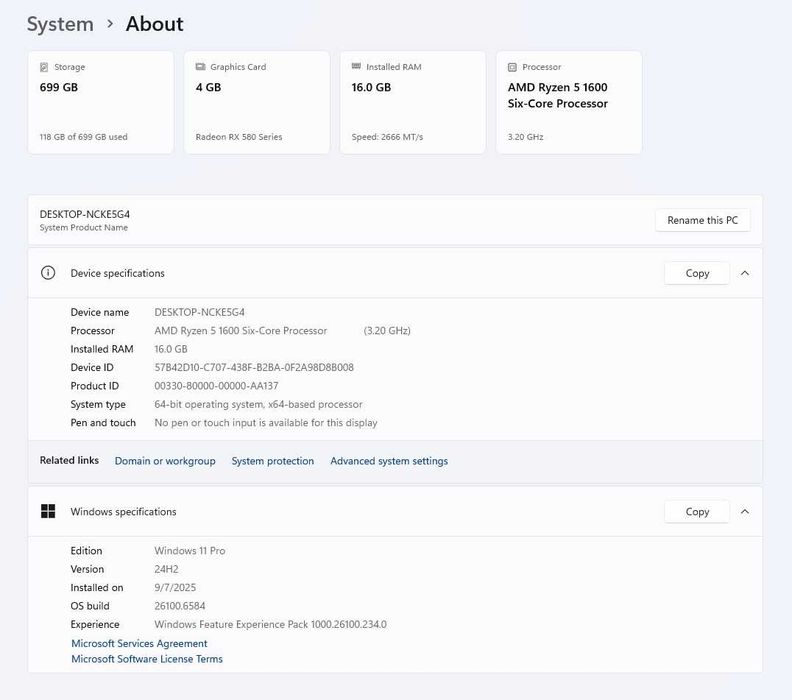Copy the Windows specifications
The image size is (792, 700).
point(697,512)
